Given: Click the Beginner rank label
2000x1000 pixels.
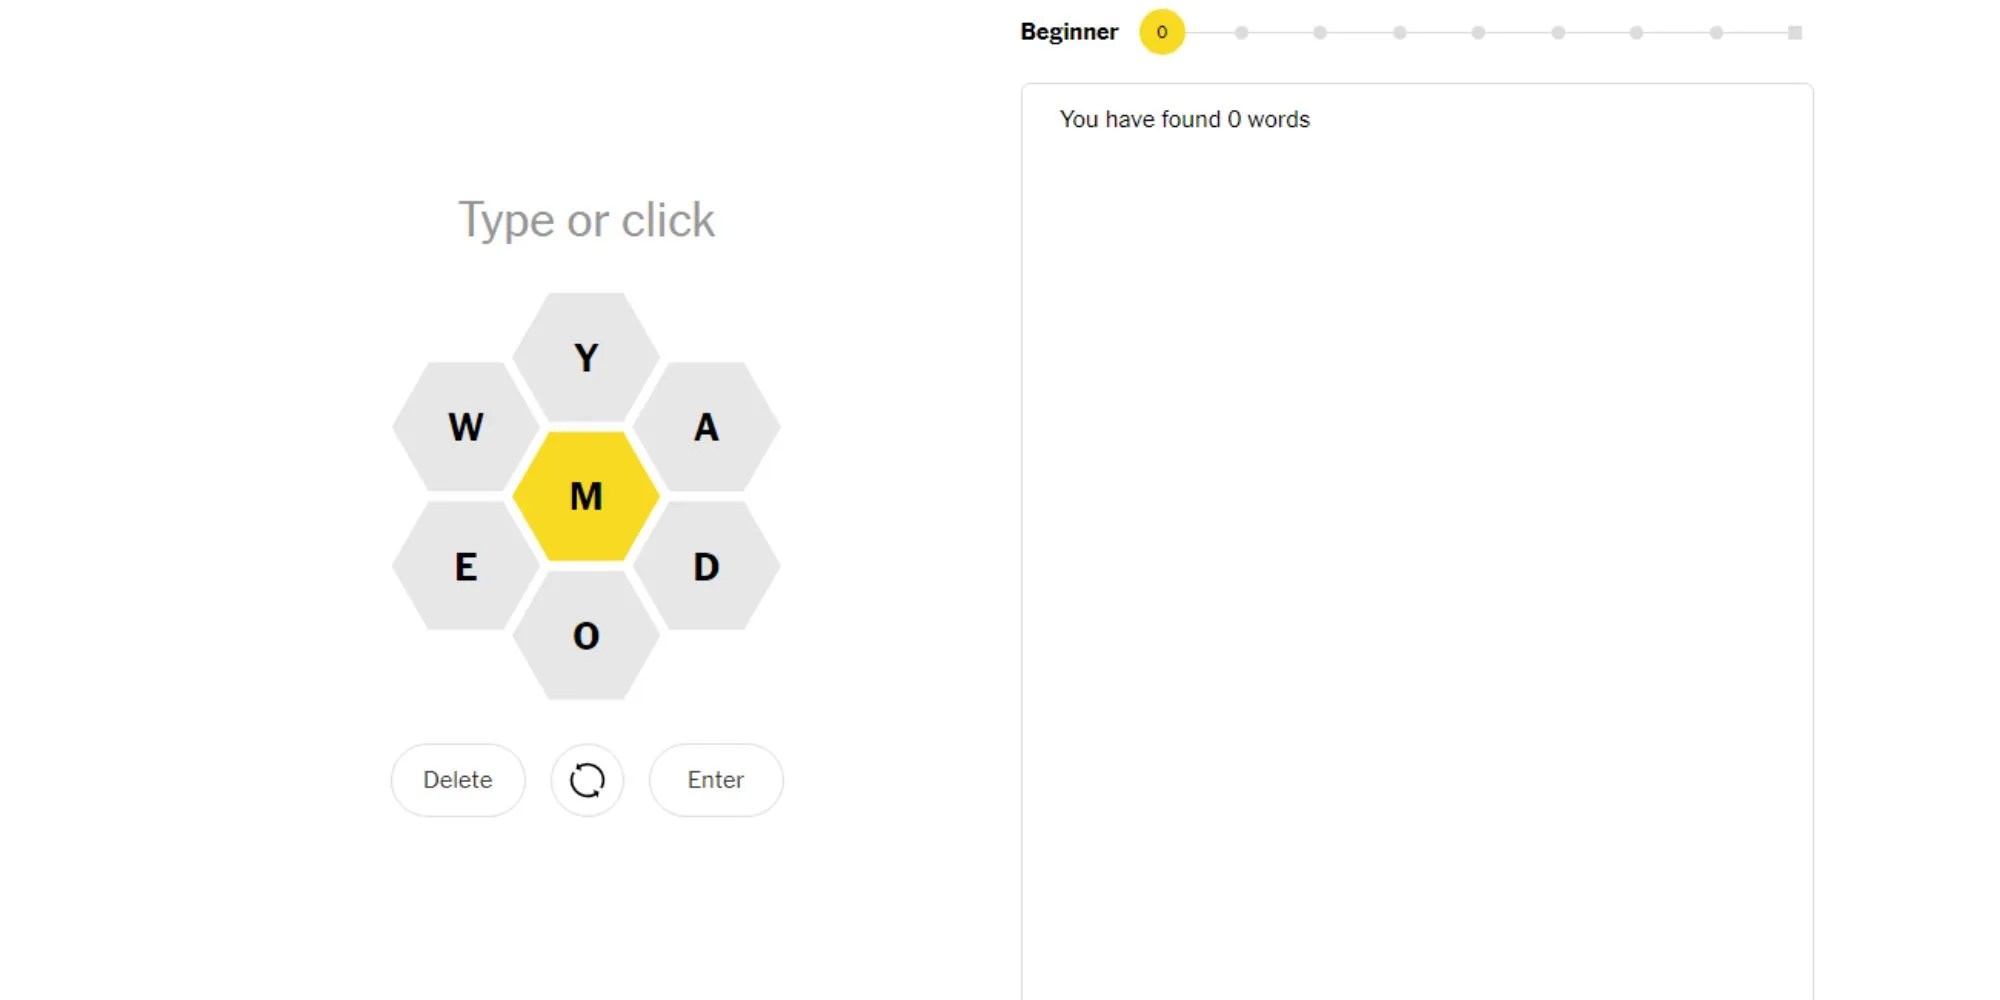Looking at the screenshot, I should click(x=1069, y=32).
